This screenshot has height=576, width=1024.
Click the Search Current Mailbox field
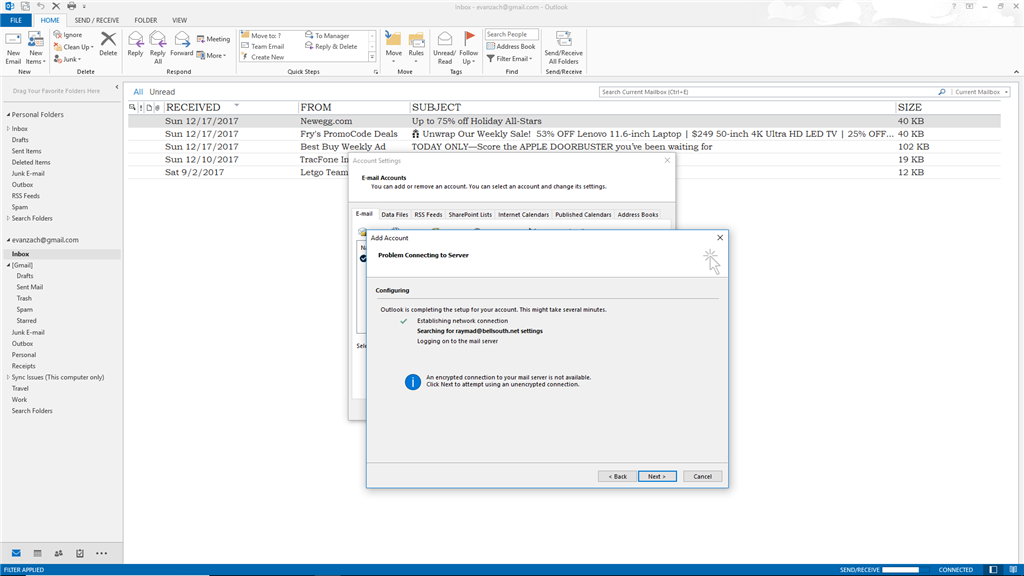768,92
